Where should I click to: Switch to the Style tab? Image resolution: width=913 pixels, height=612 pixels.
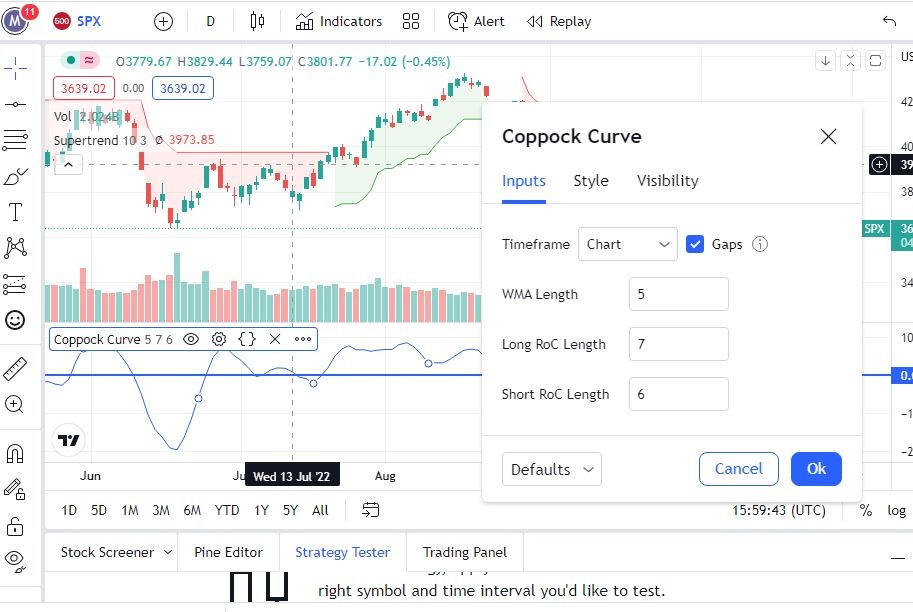tap(591, 181)
